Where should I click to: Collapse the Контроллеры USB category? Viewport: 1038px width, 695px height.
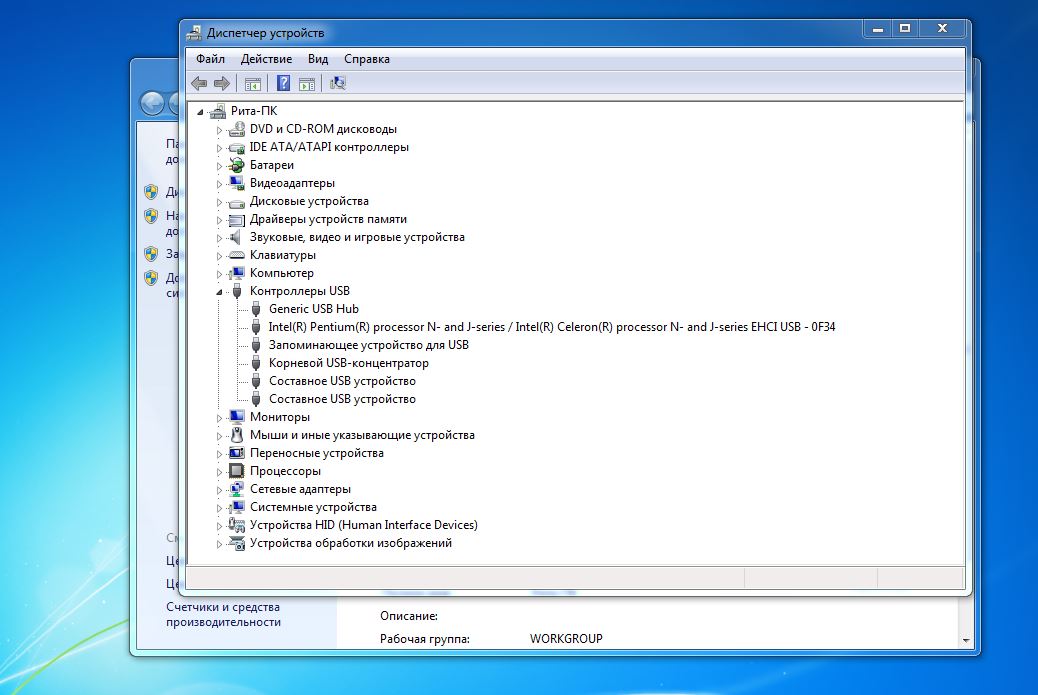coord(219,292)
